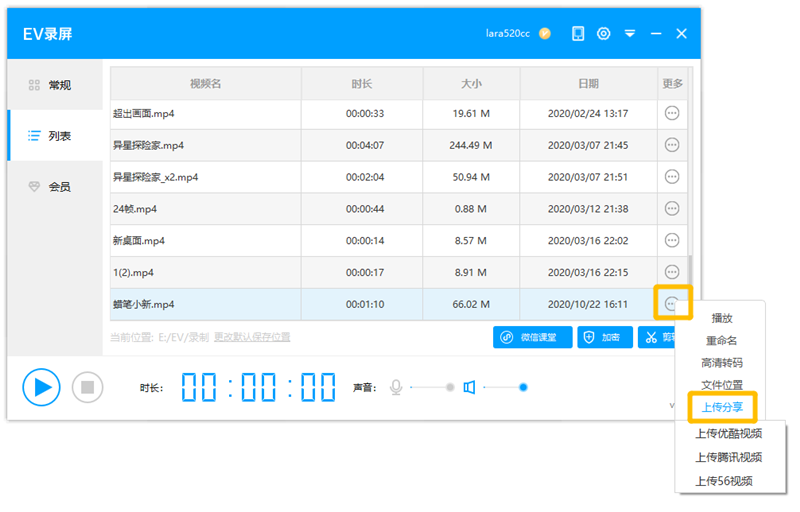800x512 pixels.
Task: Sort by the 视频名 column header
Action: coord(206,84)
